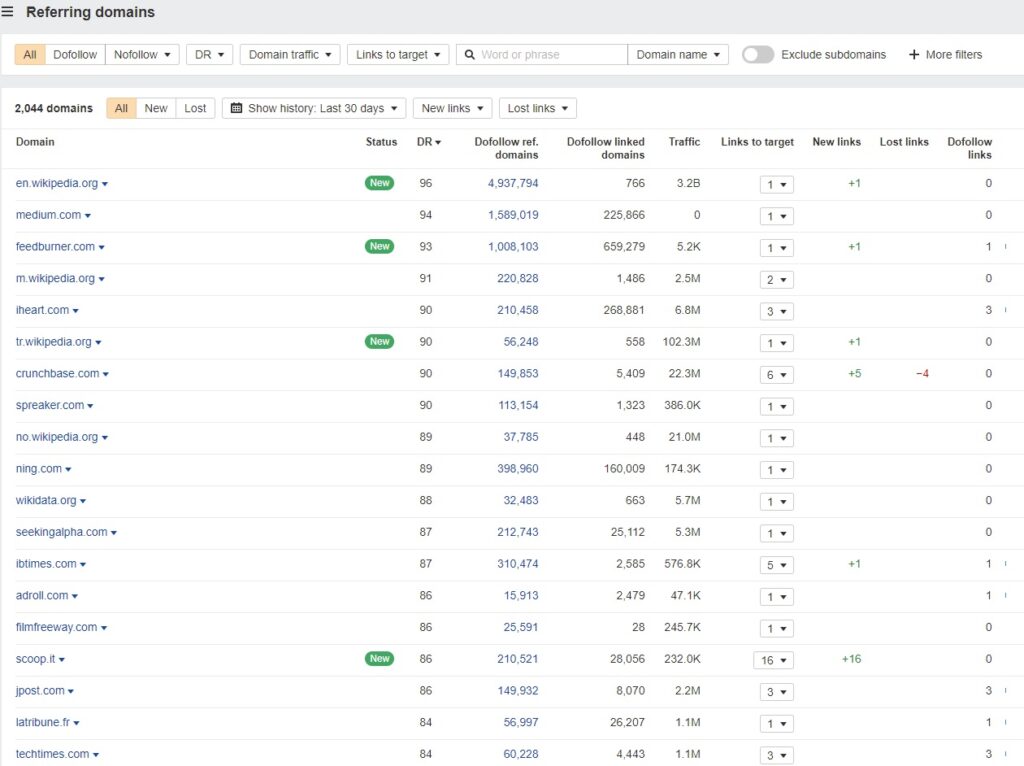Open the Lost links dropdown
The height and width of the screenshot is (766, 1024).
537,108
